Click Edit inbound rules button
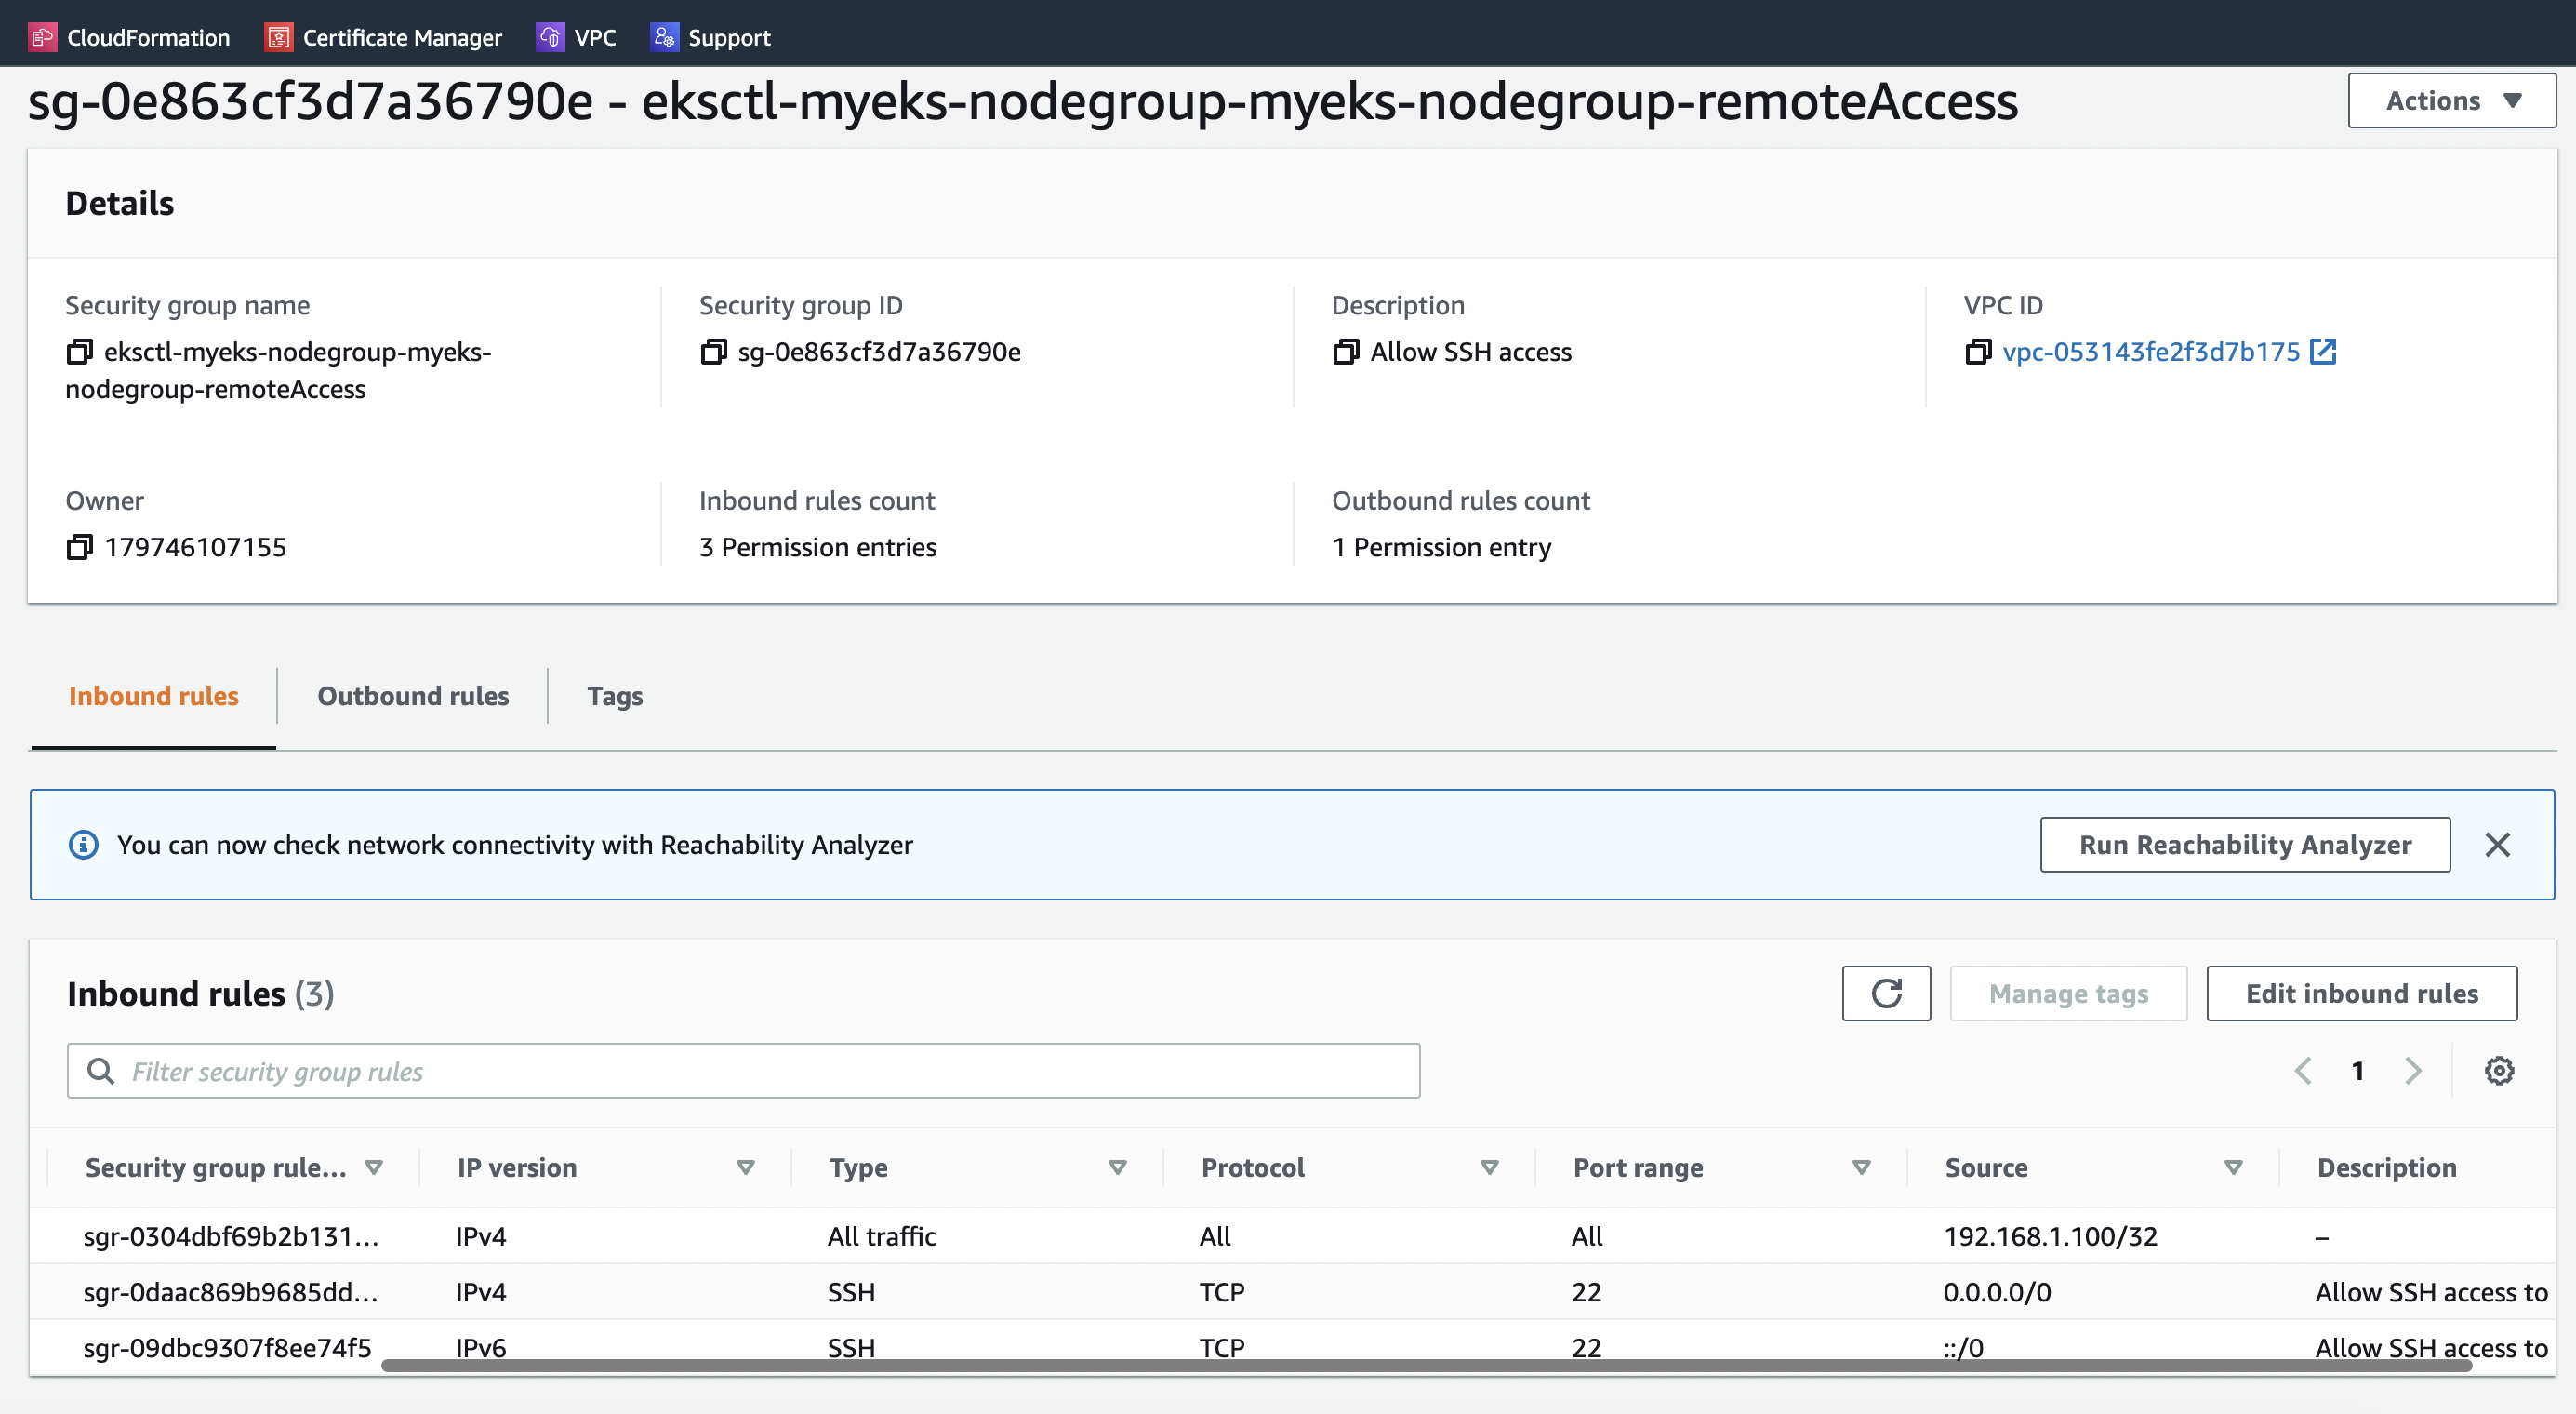The height and width of the screenshot is (1414, 2576). [2362, 993]
